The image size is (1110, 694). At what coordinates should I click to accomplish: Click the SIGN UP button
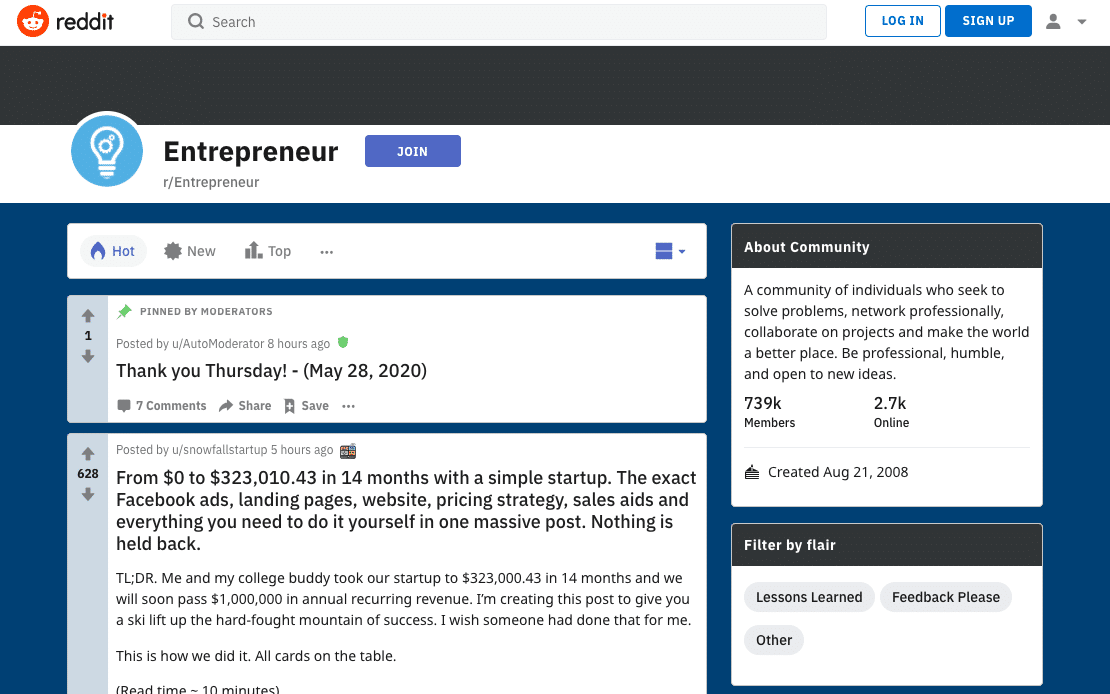point(988,20)
